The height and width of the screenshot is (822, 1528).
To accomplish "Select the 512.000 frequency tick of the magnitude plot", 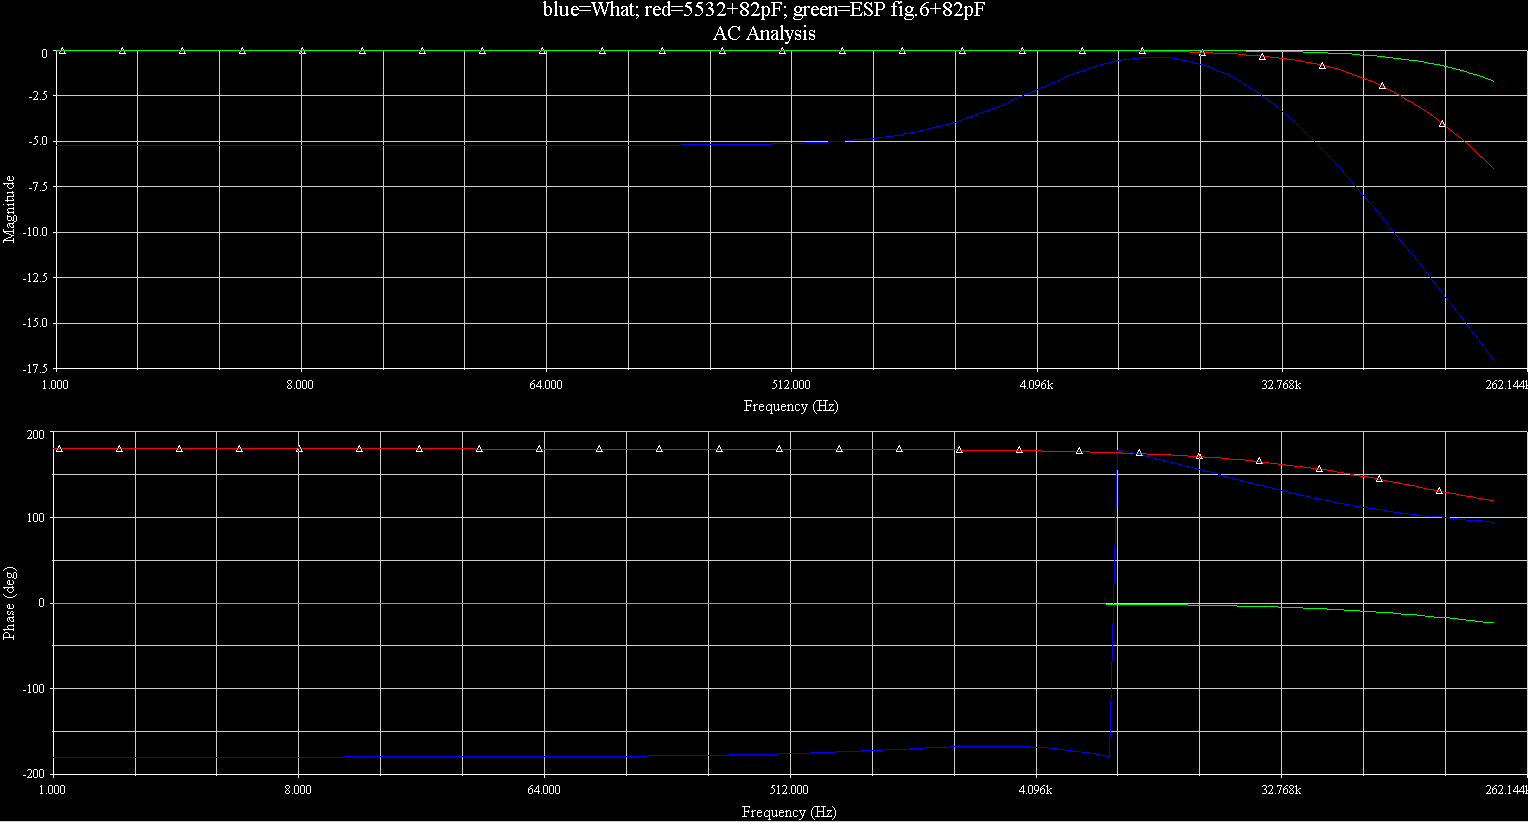I will [x=791, y=385].
